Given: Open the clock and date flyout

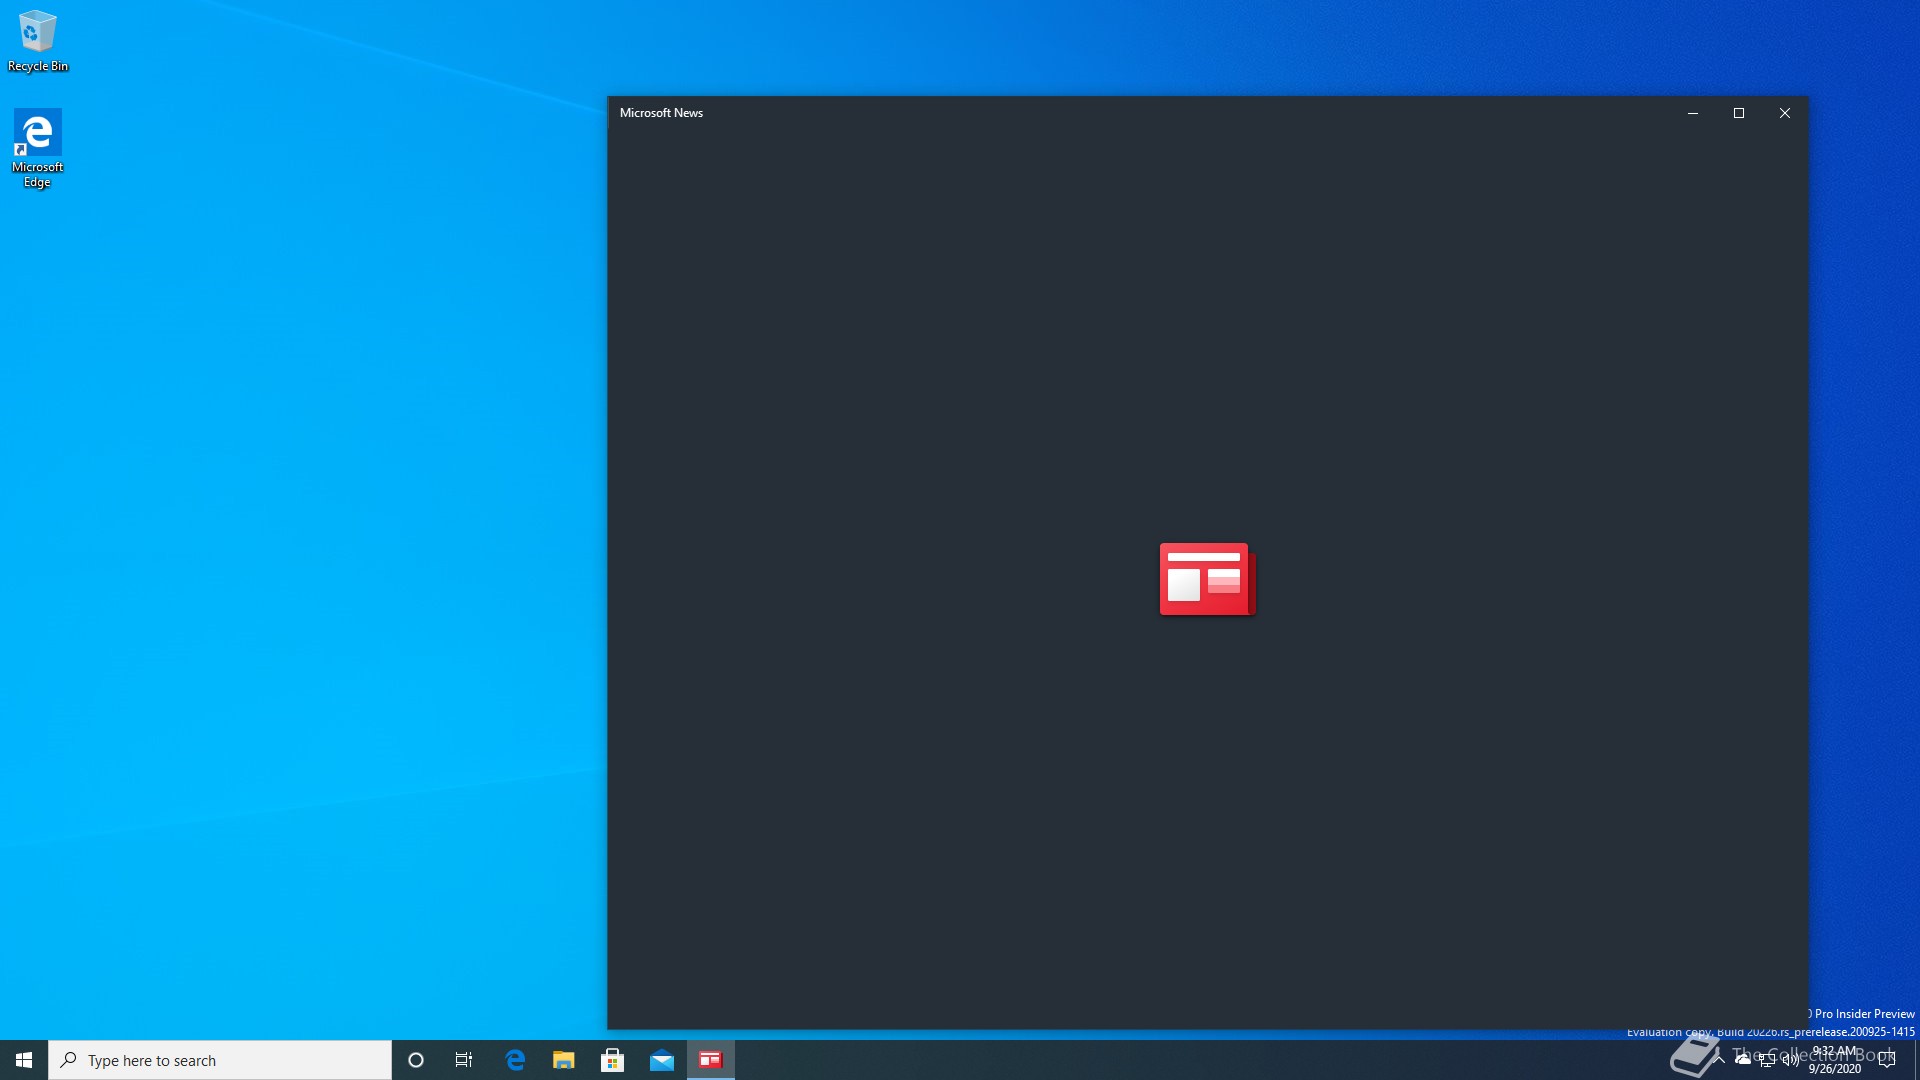Looking at the screenshot, I should (1835, 1060).
